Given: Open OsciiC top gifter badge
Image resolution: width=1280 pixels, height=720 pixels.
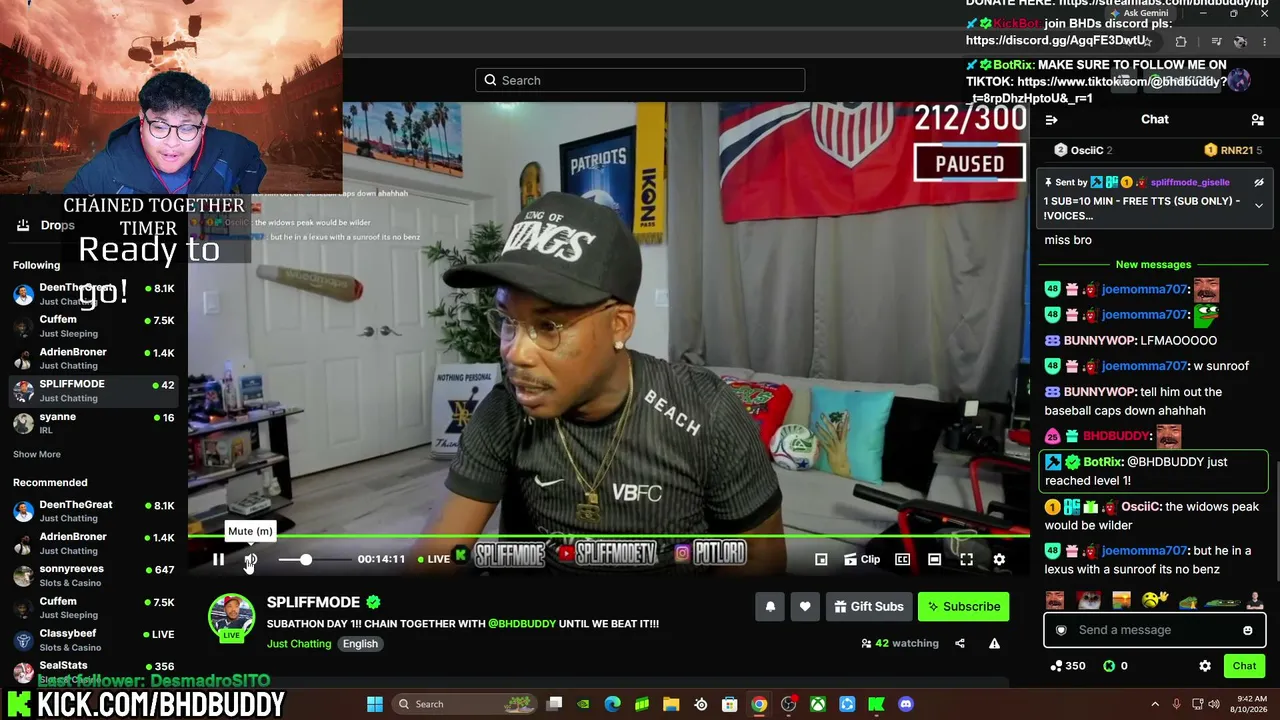Looking at the screenshot, I should pos(1083,150).
